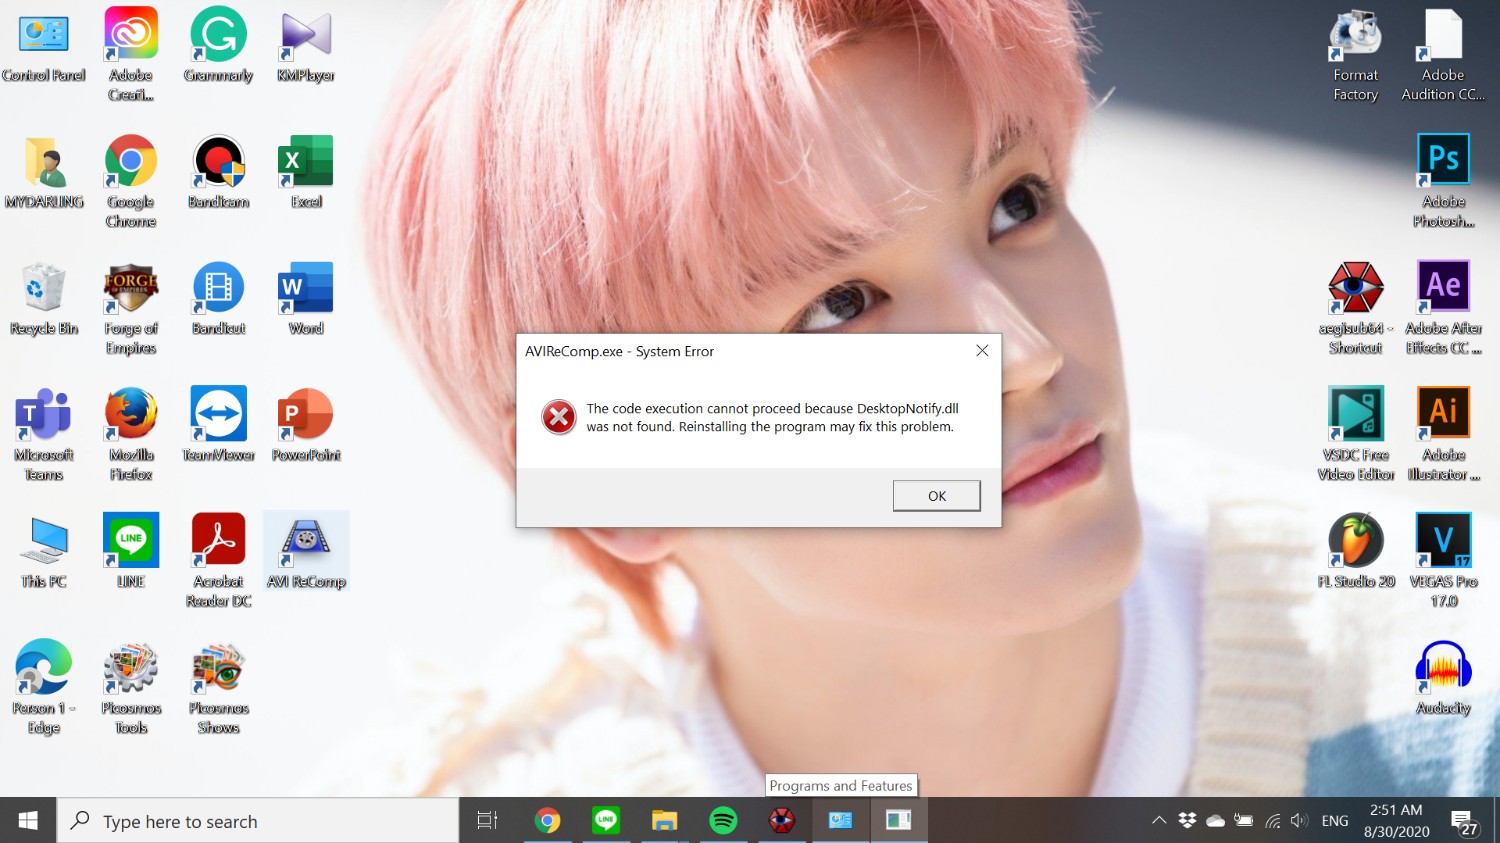
Task: Select the Excel desktop icon
Action: click(306, 172)
